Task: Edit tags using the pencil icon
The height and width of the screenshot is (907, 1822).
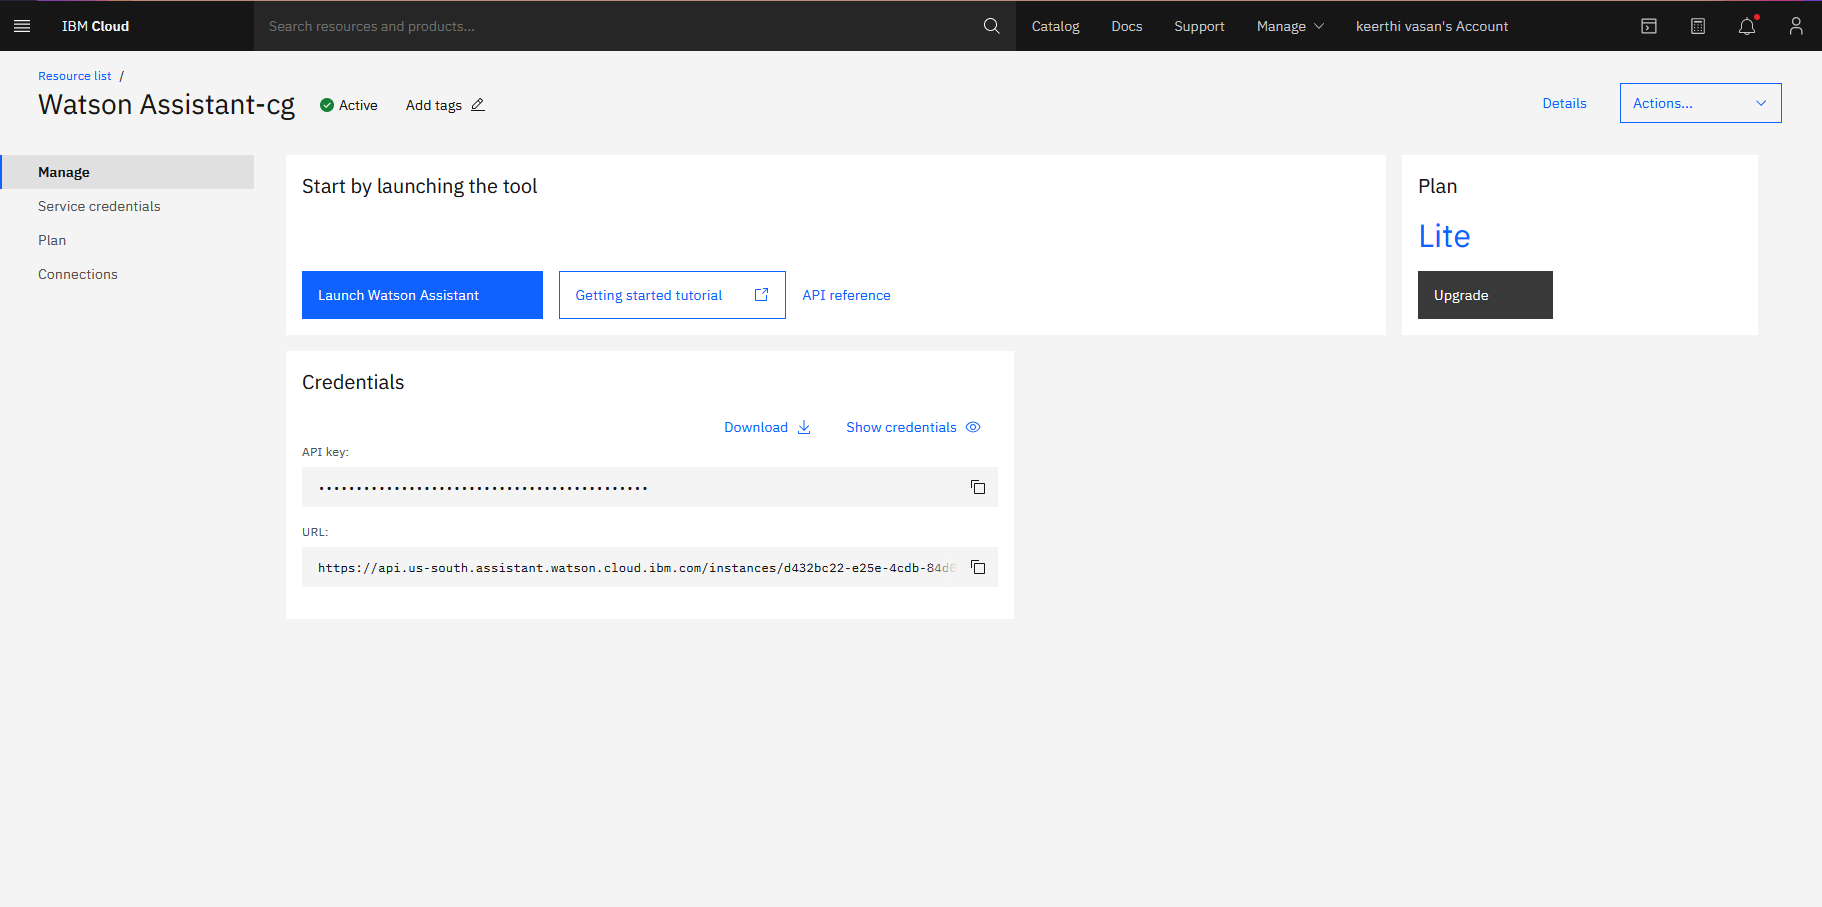Action: tap(478, 104)
